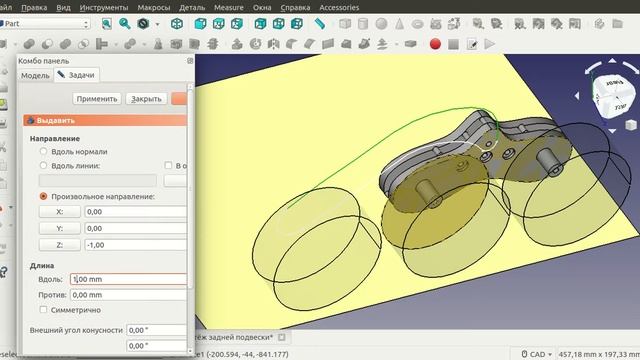The image size is (640, 360).
Task: Switch to the 'Задачи' tab
Action: click(x=77, y=75)
